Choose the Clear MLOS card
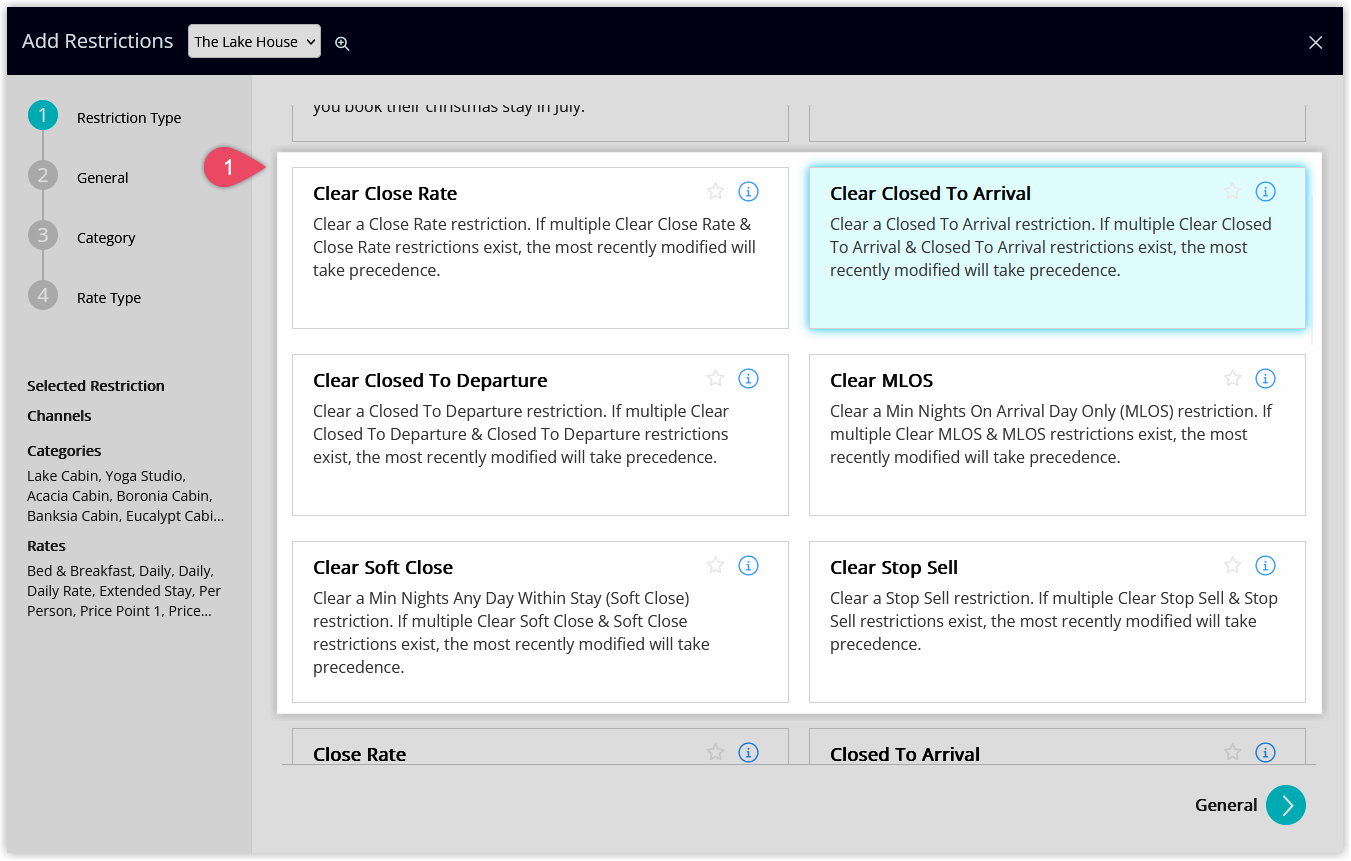This screenshot has height=861, width=1351. click(x=1057, y=435)
